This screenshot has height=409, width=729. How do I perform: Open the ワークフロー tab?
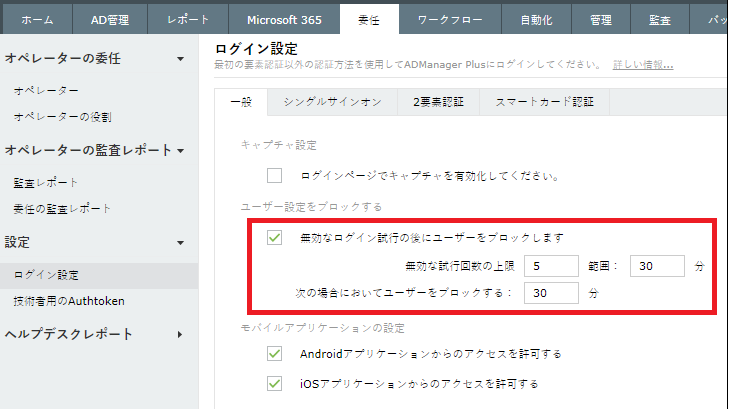tap(450, 20)
